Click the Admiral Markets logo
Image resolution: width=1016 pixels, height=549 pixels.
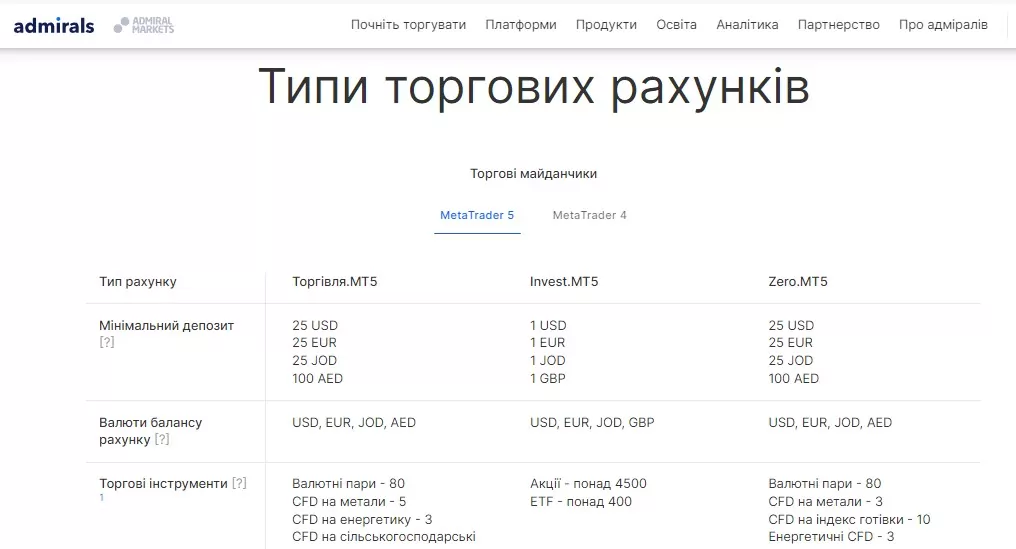pyautogui.click(x=144, y=25)
